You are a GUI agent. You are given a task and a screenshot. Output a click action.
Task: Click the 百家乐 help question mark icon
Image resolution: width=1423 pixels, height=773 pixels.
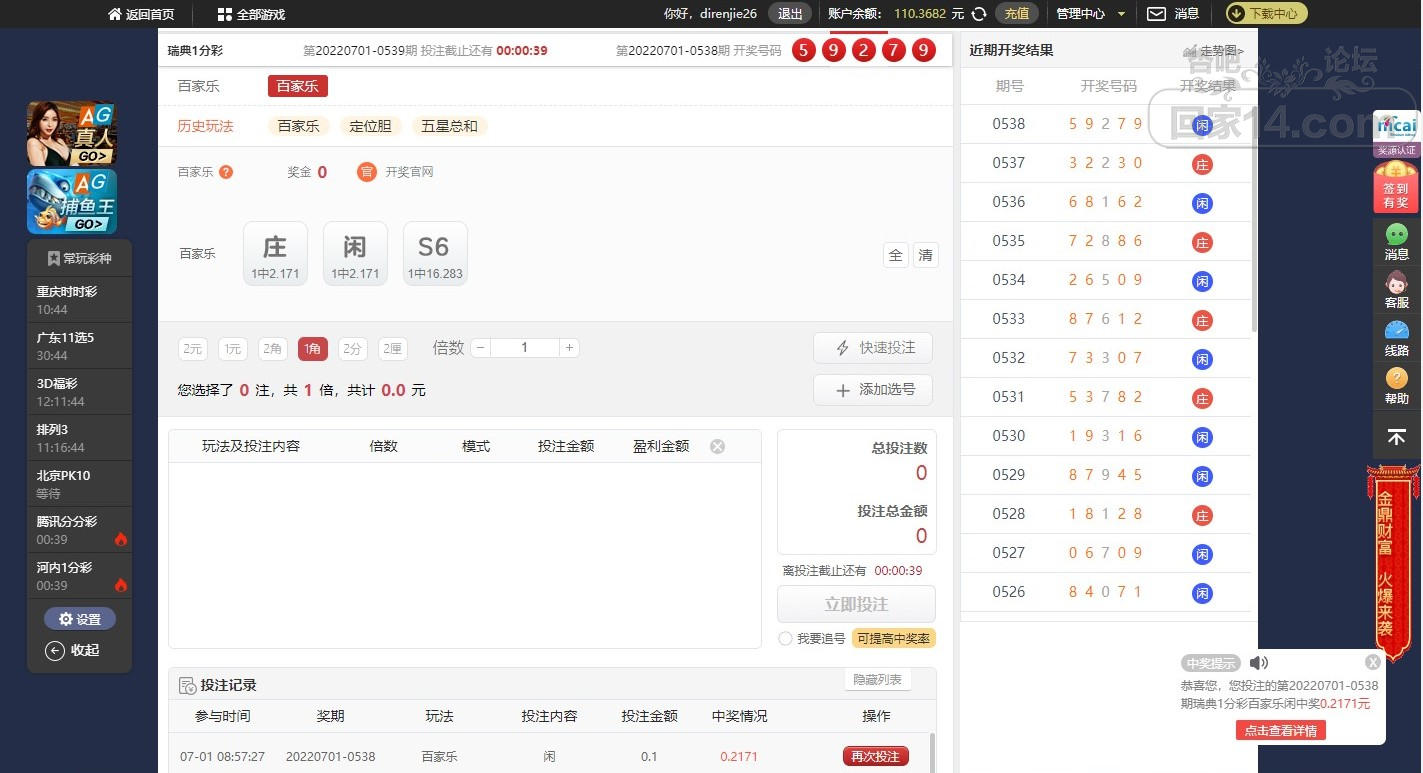pos(226,172)
